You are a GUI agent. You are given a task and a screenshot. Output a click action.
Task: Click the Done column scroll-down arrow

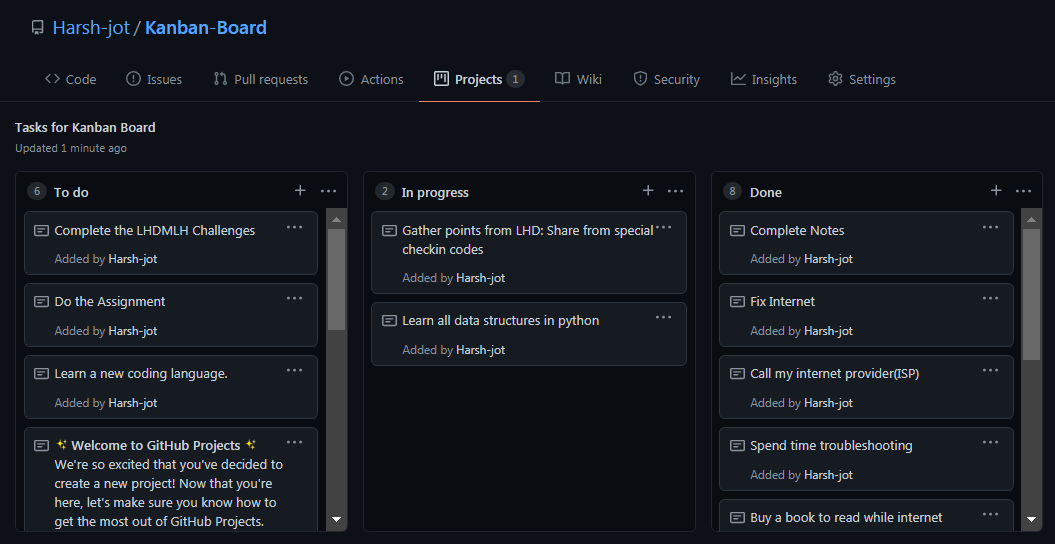click(x=1031, y=519)
